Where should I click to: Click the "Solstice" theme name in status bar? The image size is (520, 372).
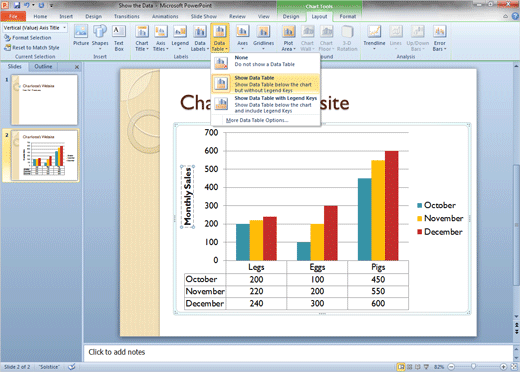49,367
